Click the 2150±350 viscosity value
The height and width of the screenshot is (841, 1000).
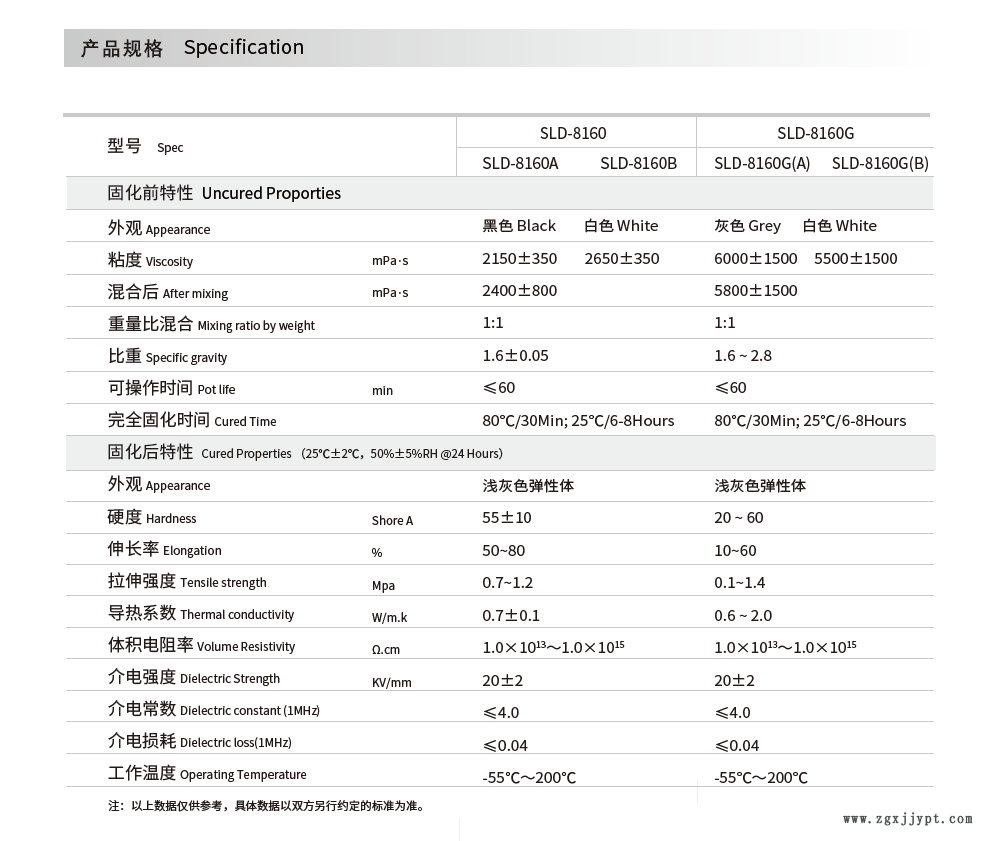pyautogui.click(x=519, y=259)
